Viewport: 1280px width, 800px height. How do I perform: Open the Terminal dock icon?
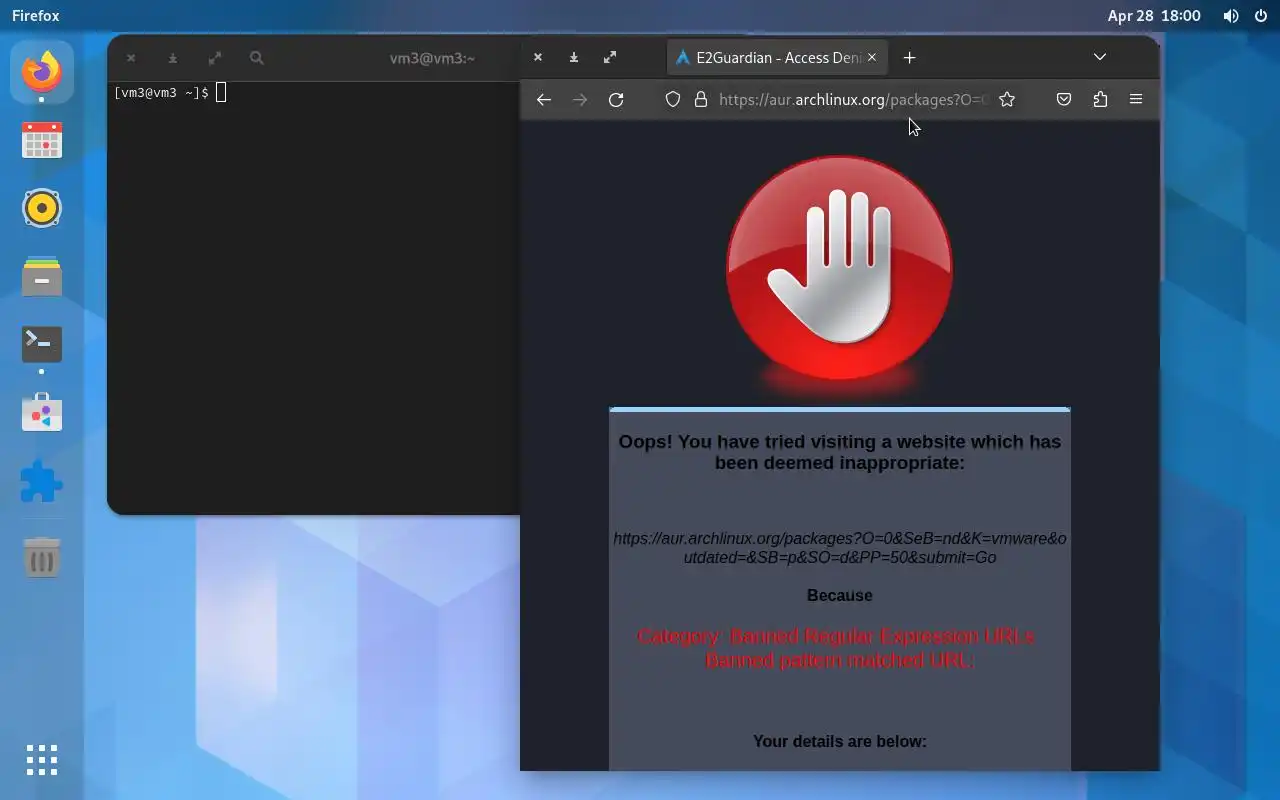[x=42, y=344]
